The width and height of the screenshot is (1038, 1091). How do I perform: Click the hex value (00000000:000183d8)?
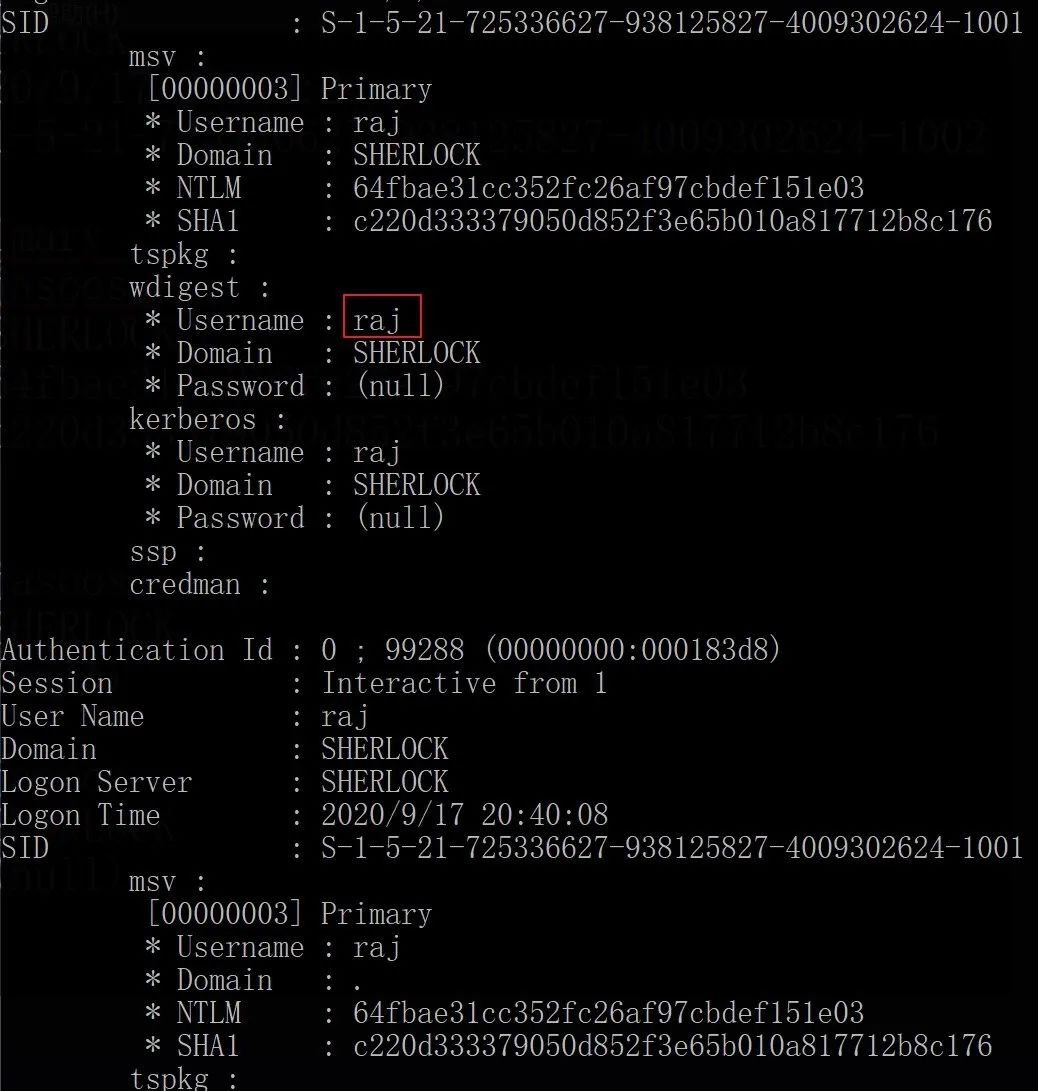[x=632, y=650]
